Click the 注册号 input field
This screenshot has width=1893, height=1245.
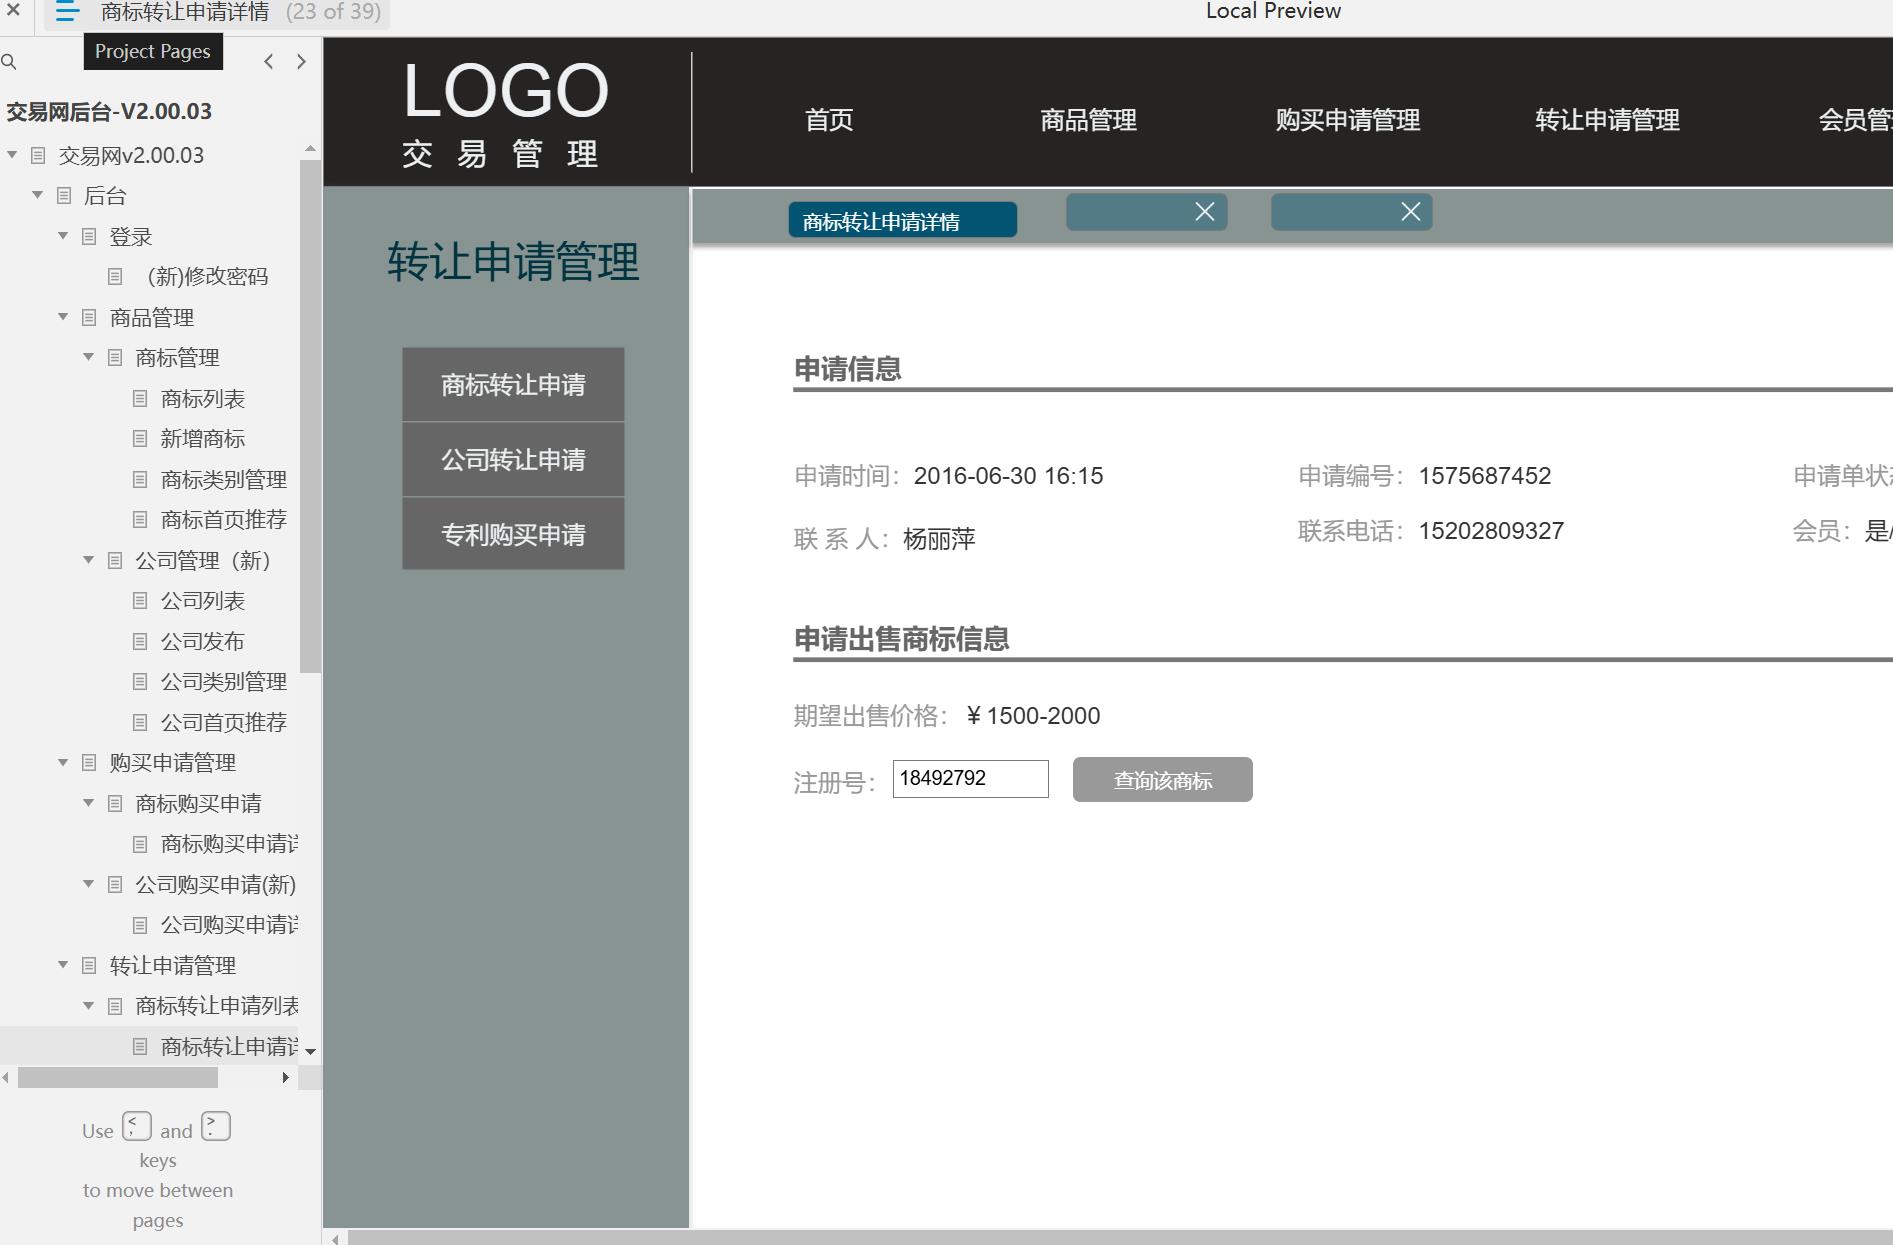click(x=970, y=779)
